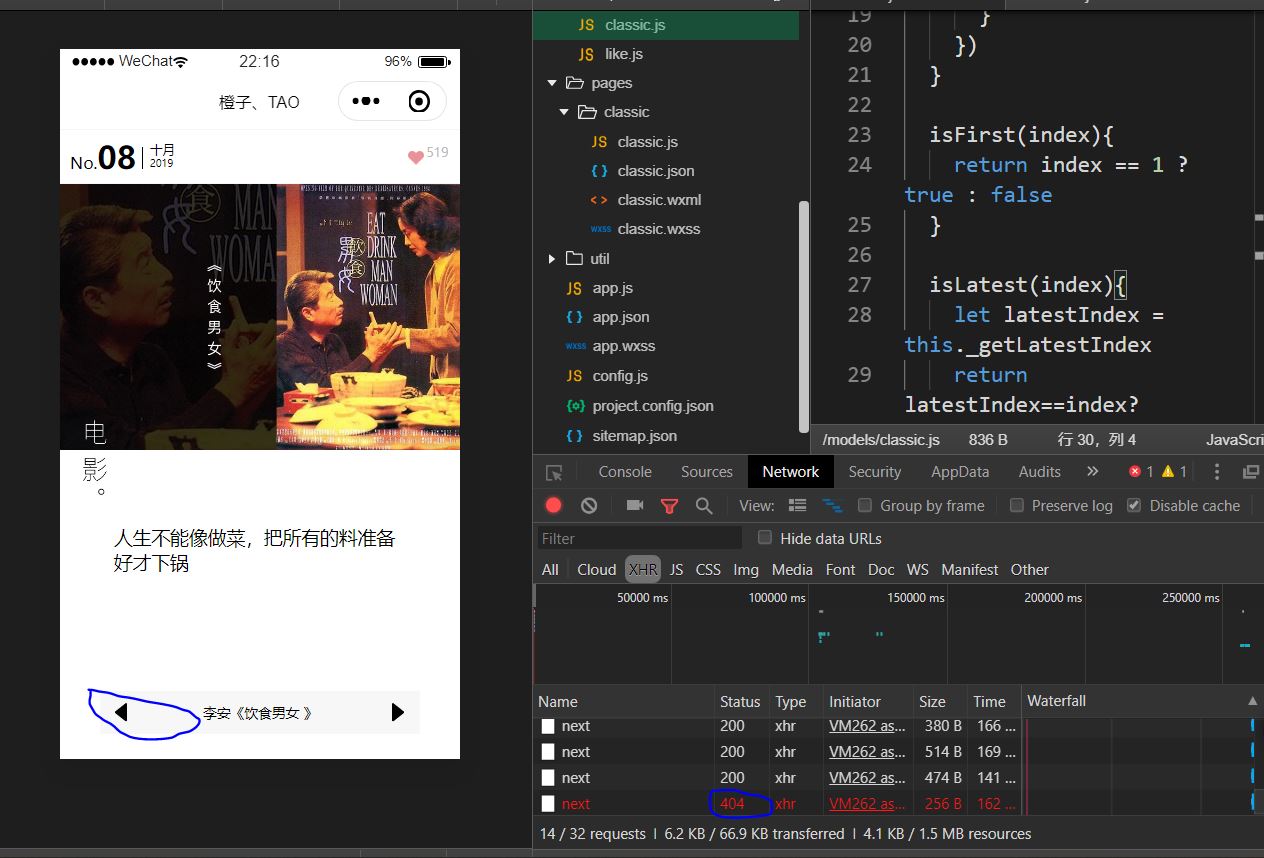Click the yellow warning count badge

pos(1175,471)
